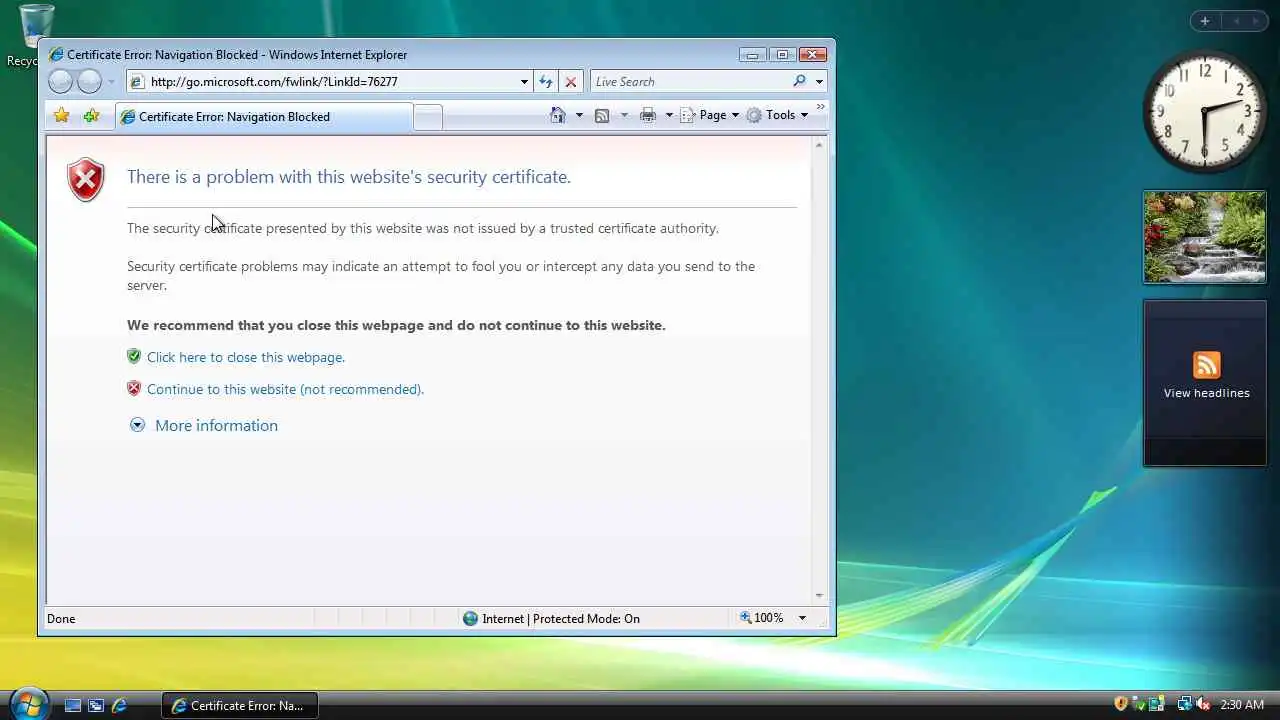Click the Internet Protected Mode status zone
1280x720 pixels.
click(x=551, y=618)
